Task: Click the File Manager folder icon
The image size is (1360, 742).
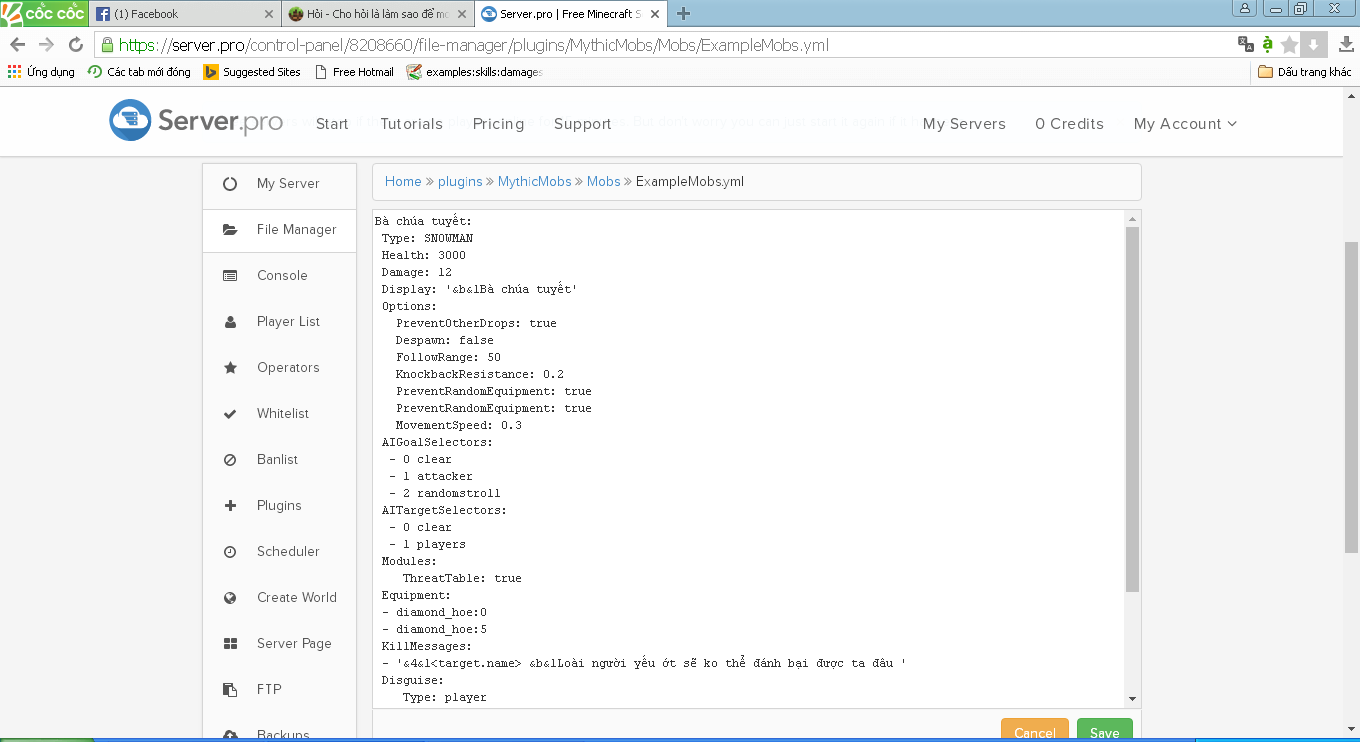Action: tap(230, 230)
